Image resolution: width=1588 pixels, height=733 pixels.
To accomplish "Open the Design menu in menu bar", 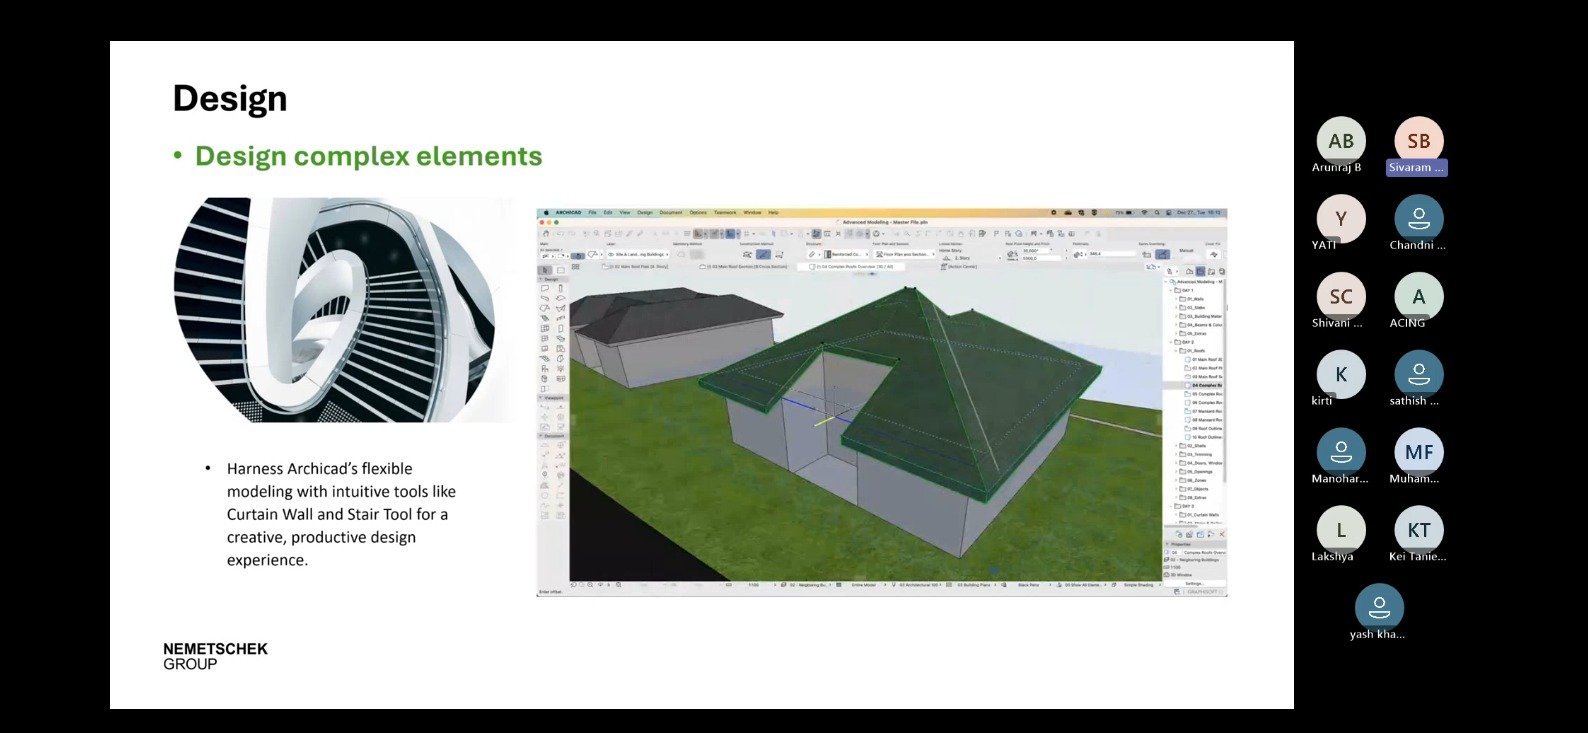I will tap(645, 213).
